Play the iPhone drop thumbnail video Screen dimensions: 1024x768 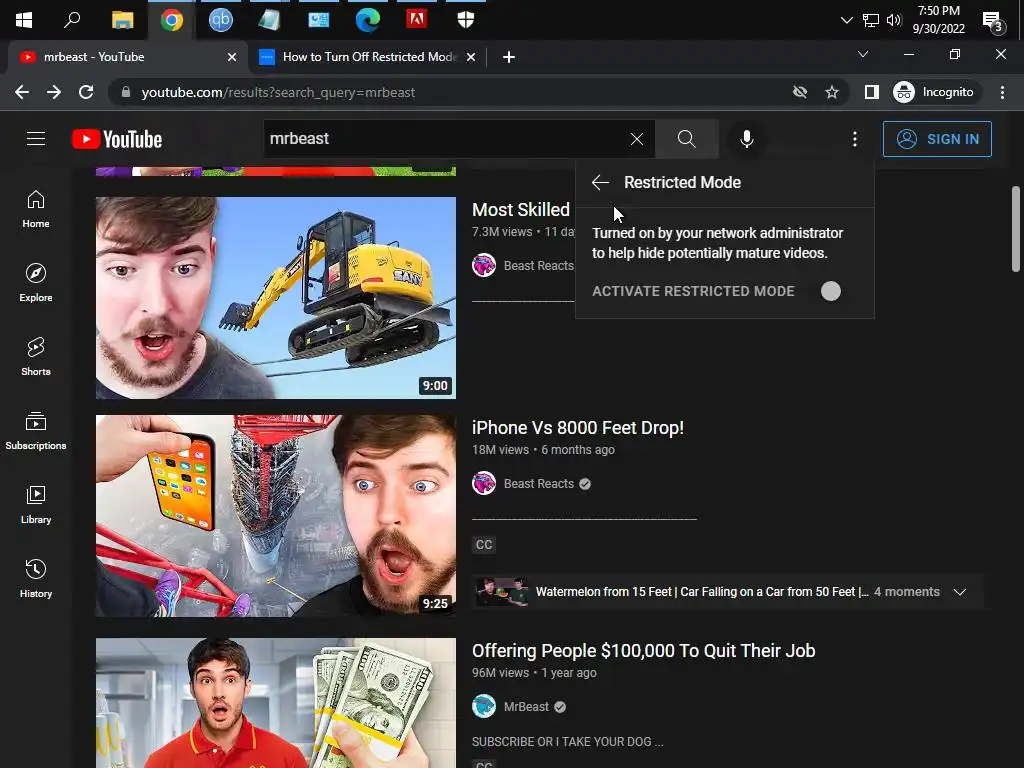pos(276,516)
